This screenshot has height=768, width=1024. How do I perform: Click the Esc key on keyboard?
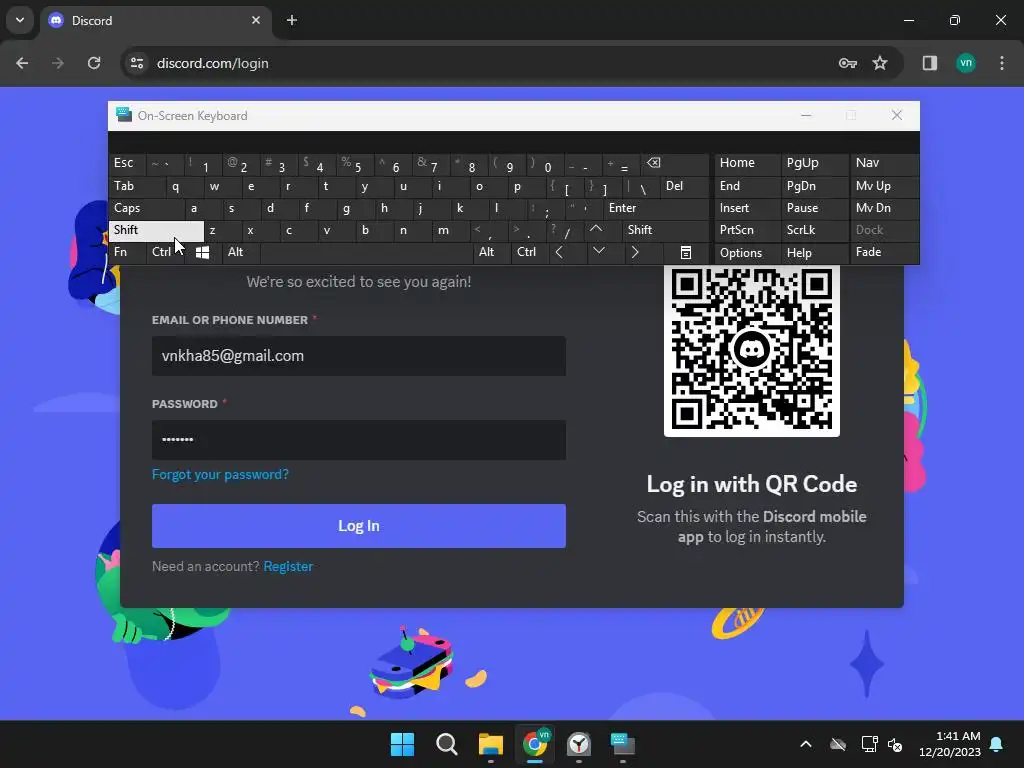(127, 163)
